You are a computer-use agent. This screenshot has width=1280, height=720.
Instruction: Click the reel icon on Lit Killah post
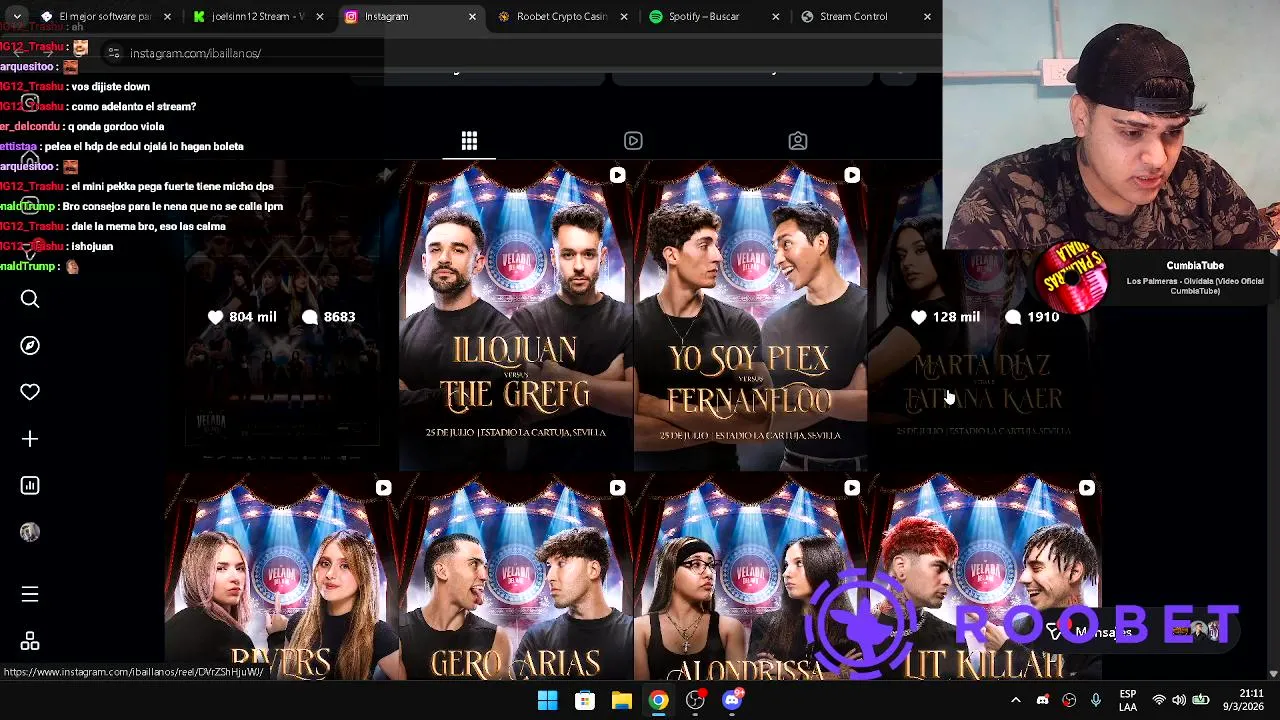(1086, 488)
